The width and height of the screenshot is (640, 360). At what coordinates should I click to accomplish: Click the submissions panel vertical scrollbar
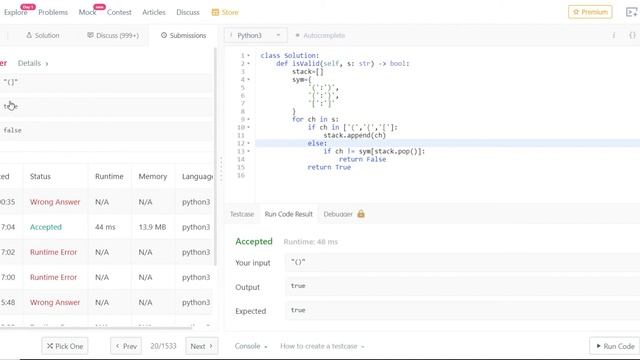215,156
